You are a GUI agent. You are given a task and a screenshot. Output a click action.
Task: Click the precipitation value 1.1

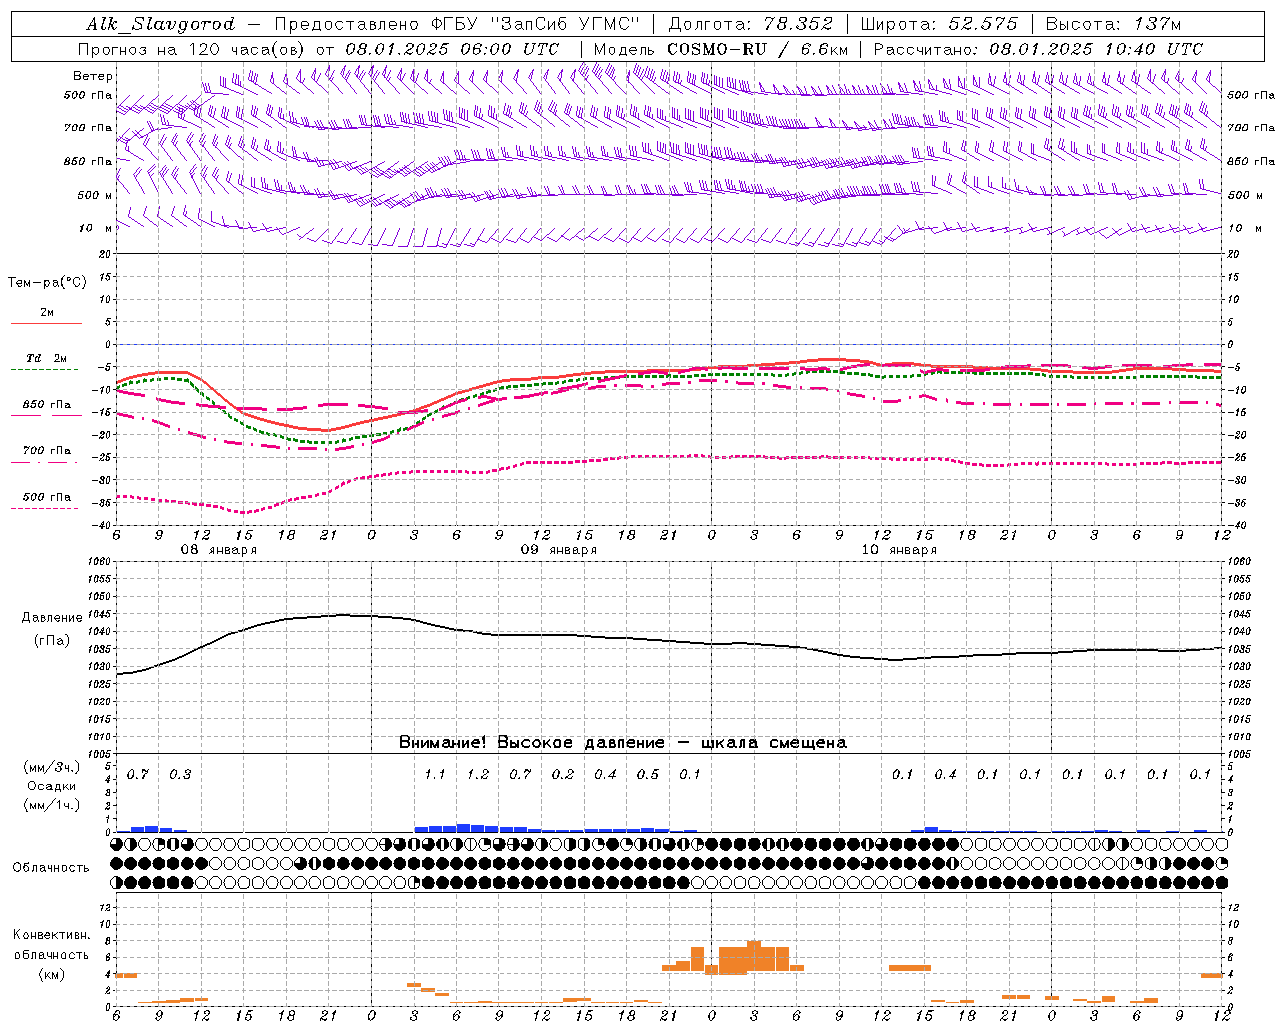pyautogui.click(x=435, y=775)
